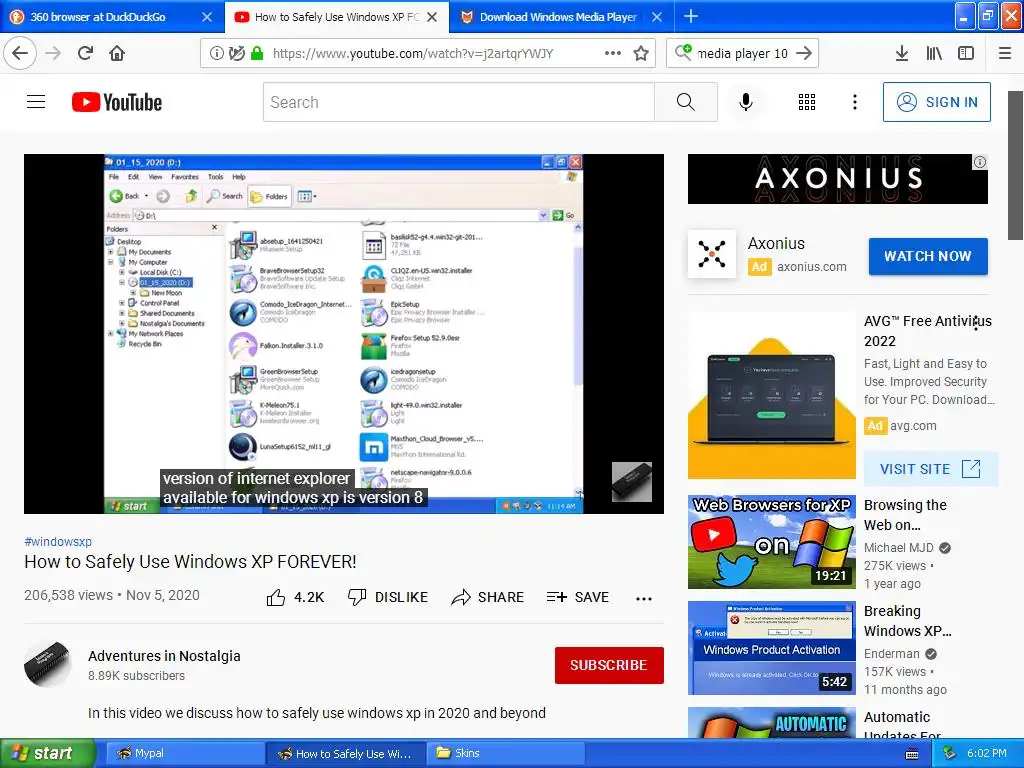Run the search with arrow button
This screenshot has width=1024, height=768.
coord(805,53)
